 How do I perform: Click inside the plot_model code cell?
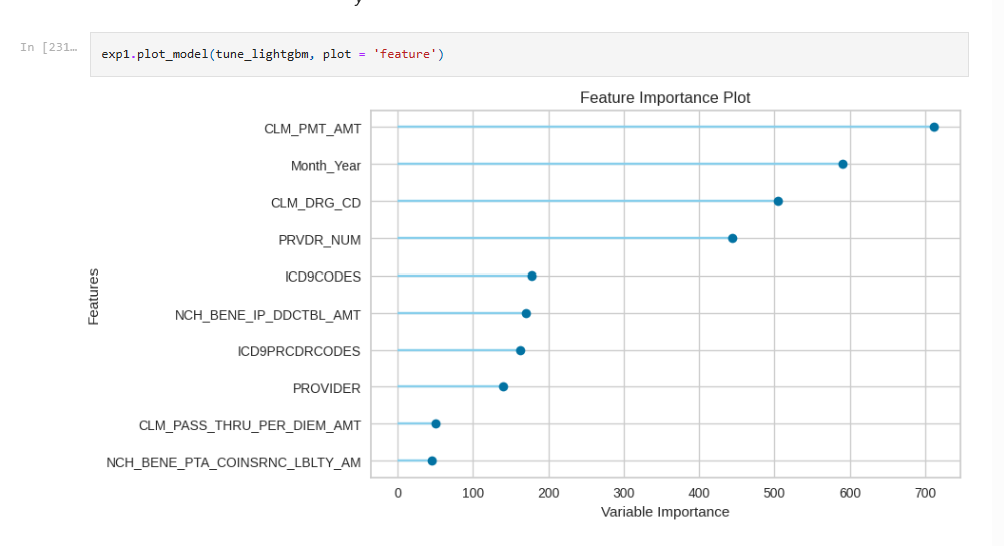(529, 54)
